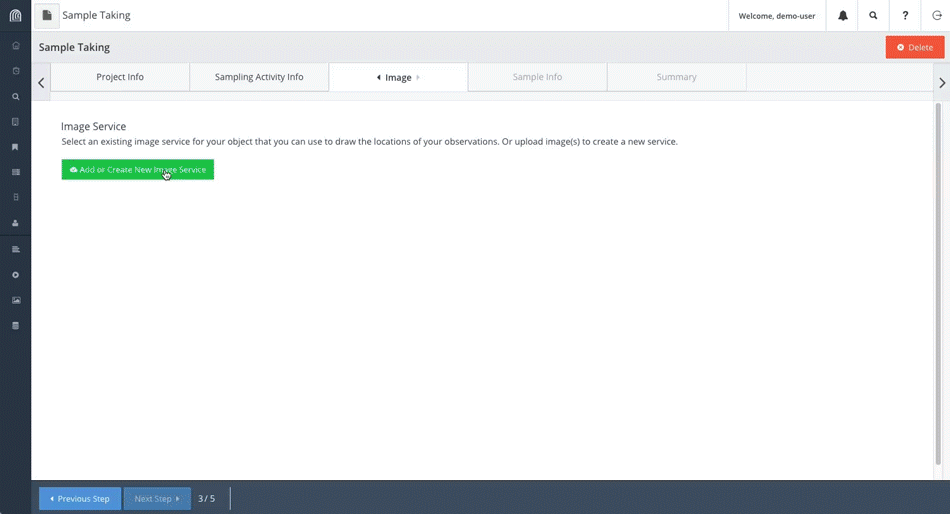
Task: Open the home icon in the sidebar
Action: coord(16,45)
